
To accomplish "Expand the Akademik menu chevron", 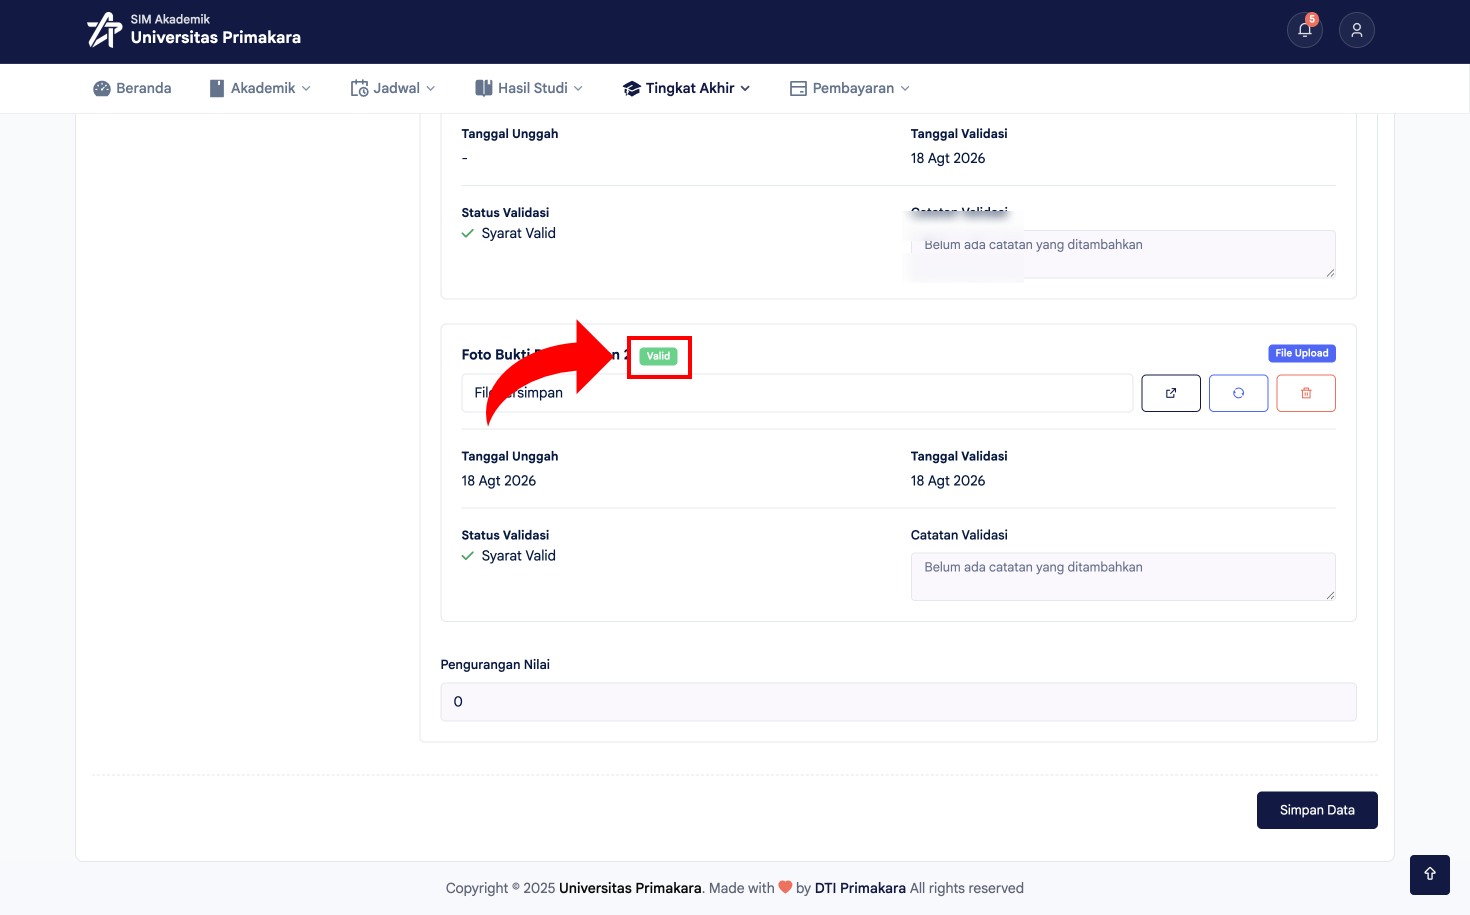I will click(306, 88).
